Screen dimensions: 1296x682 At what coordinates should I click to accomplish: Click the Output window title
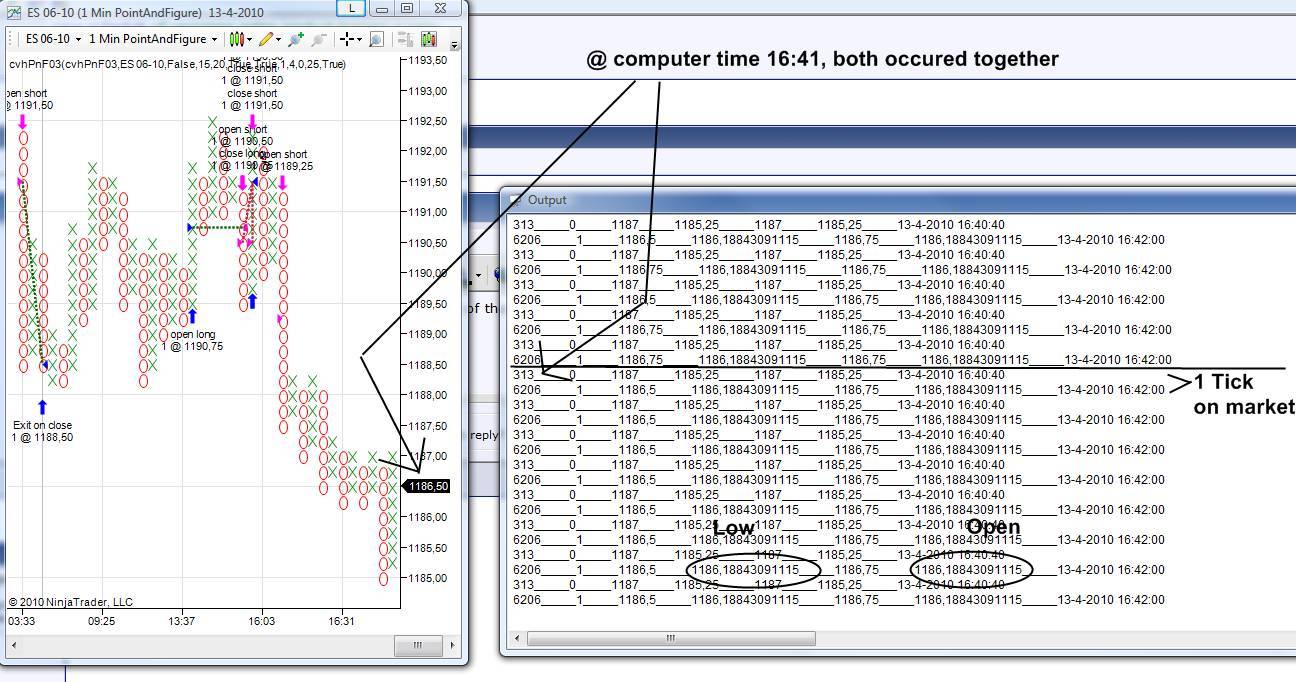pos(547,200)
